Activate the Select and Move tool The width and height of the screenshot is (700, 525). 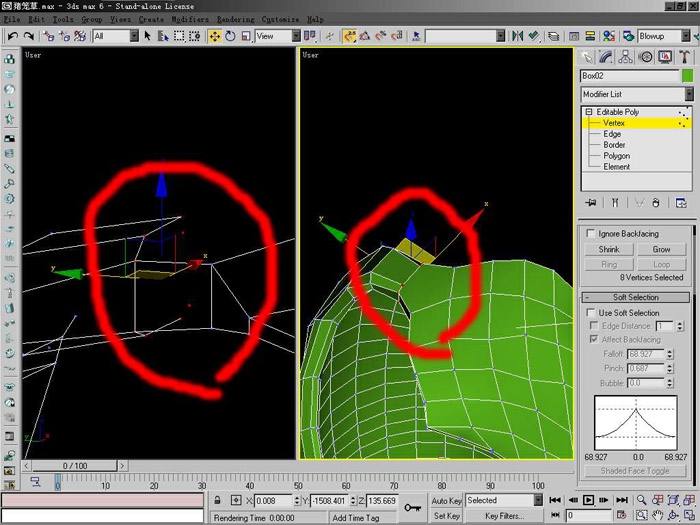coord(215,36)
